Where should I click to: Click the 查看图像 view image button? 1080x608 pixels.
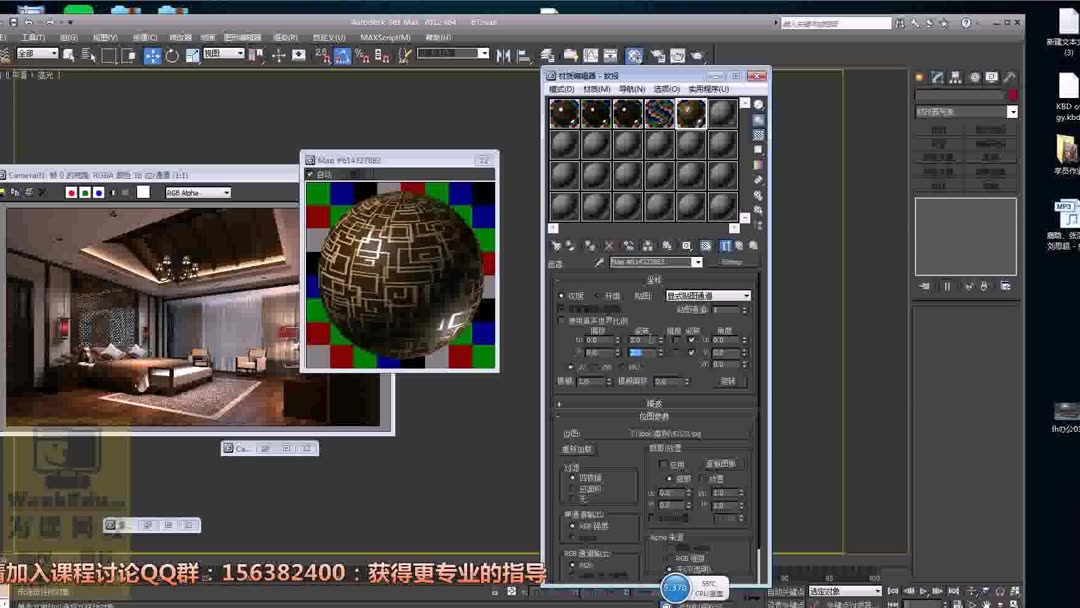click(723, 463)
